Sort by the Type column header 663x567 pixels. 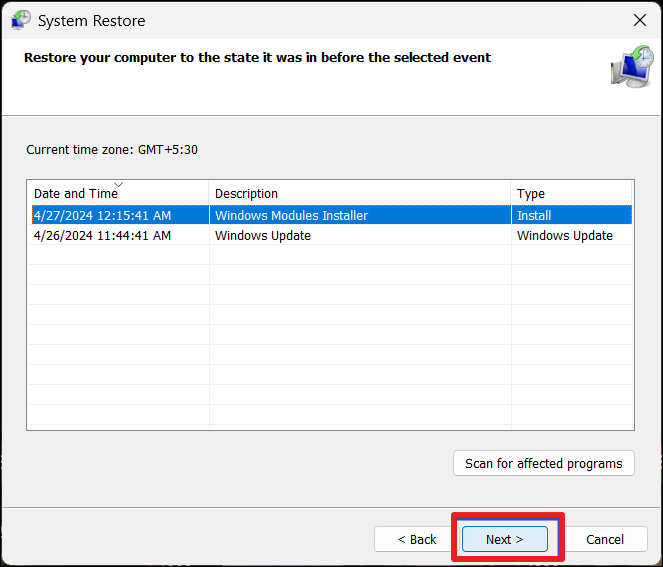tap(530, 194)
